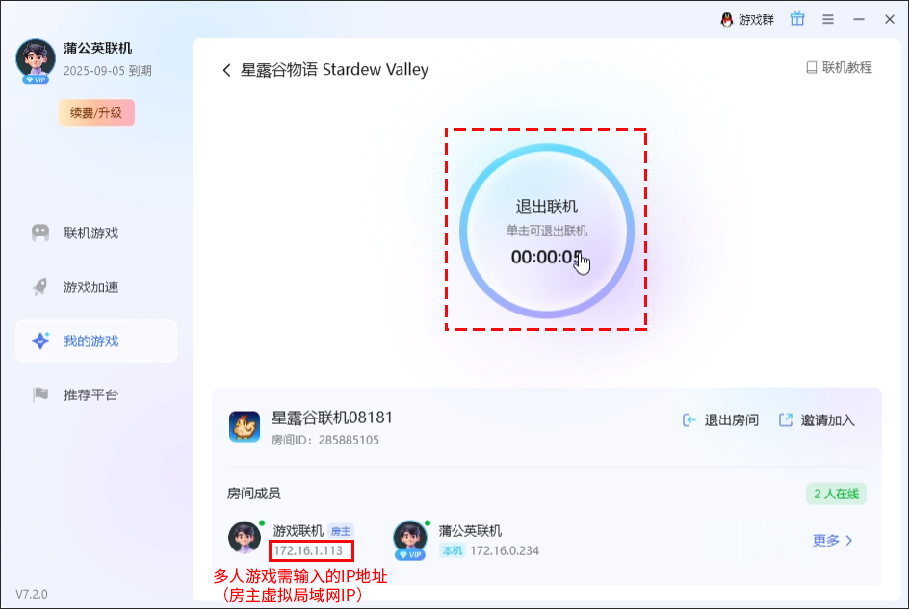
Task: Click the QQ penguin 游戏群 icon
Action: pos(726,20)
